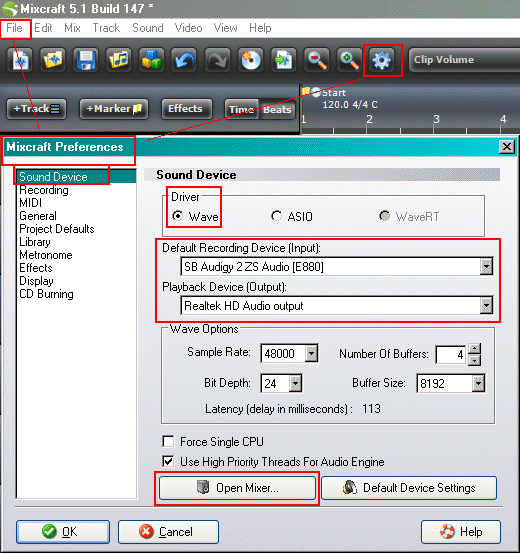Click the +Track button

[36, 109]
